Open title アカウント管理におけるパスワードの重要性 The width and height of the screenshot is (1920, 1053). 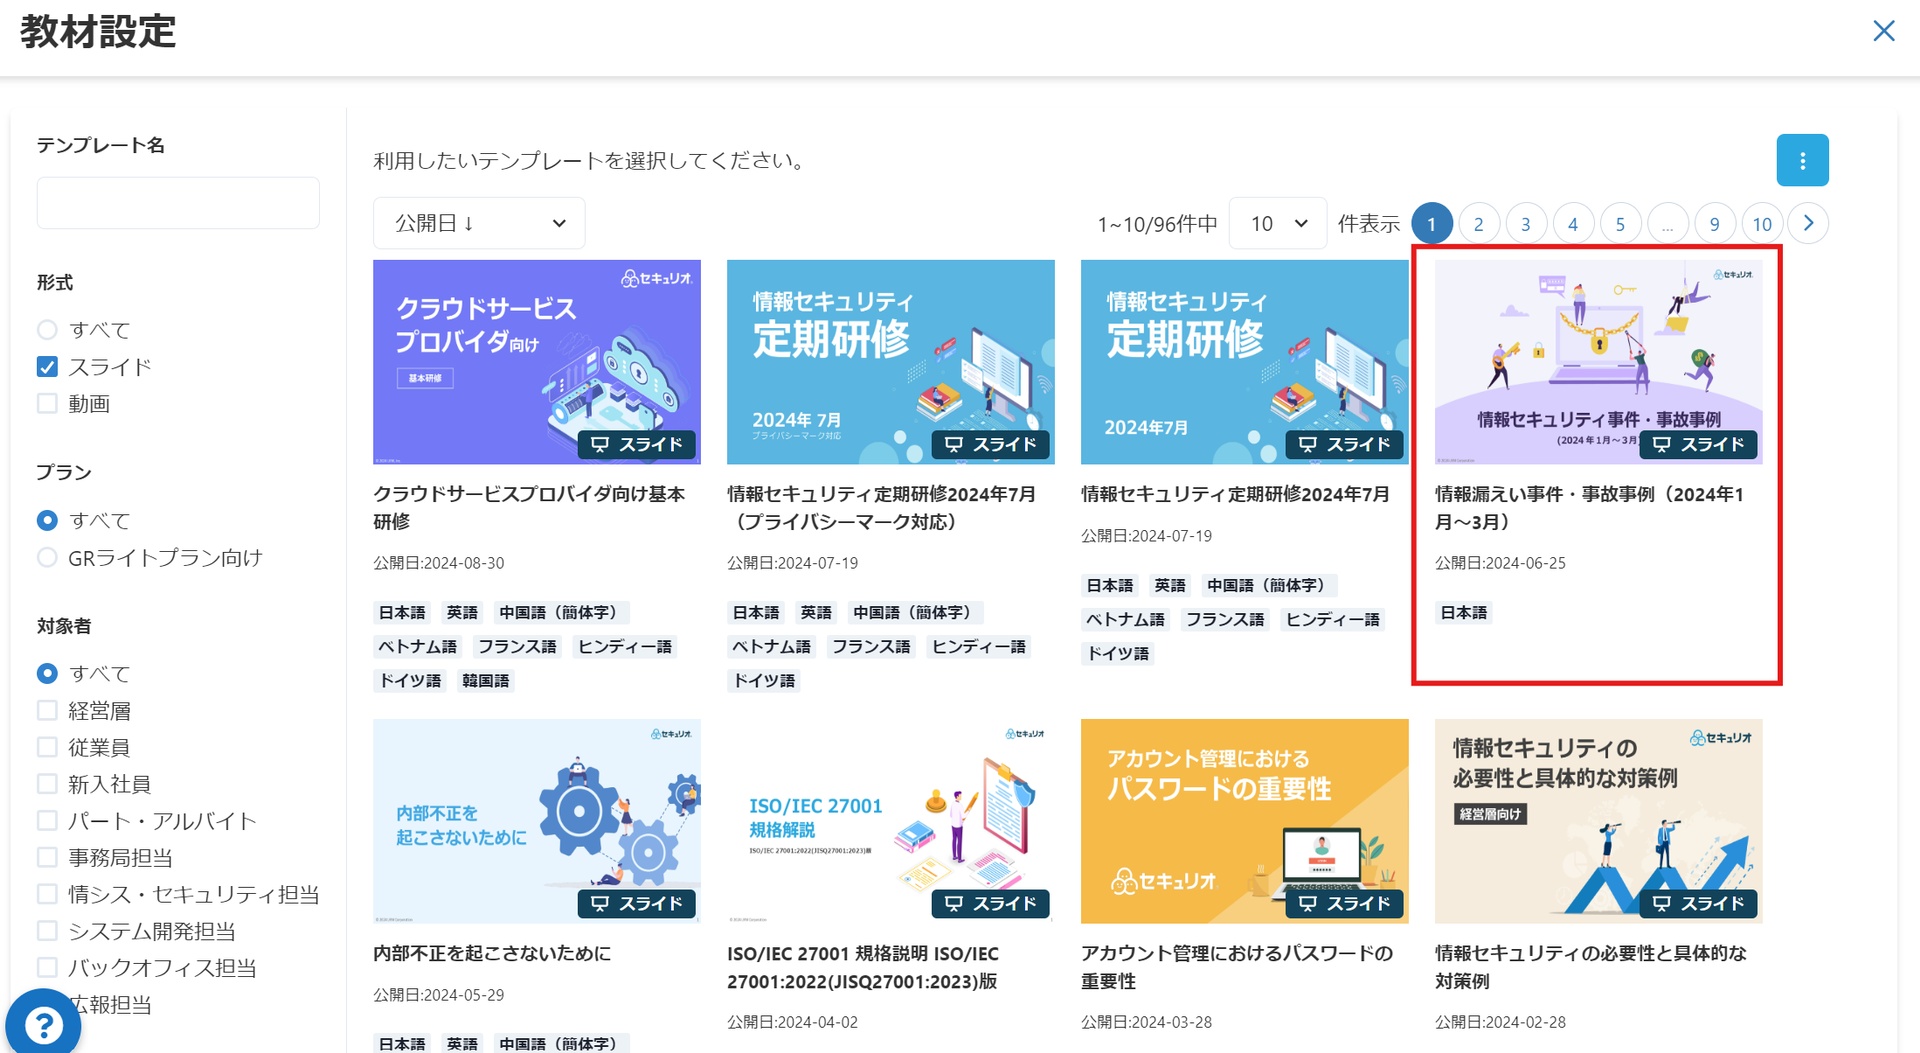[1237, 967]
